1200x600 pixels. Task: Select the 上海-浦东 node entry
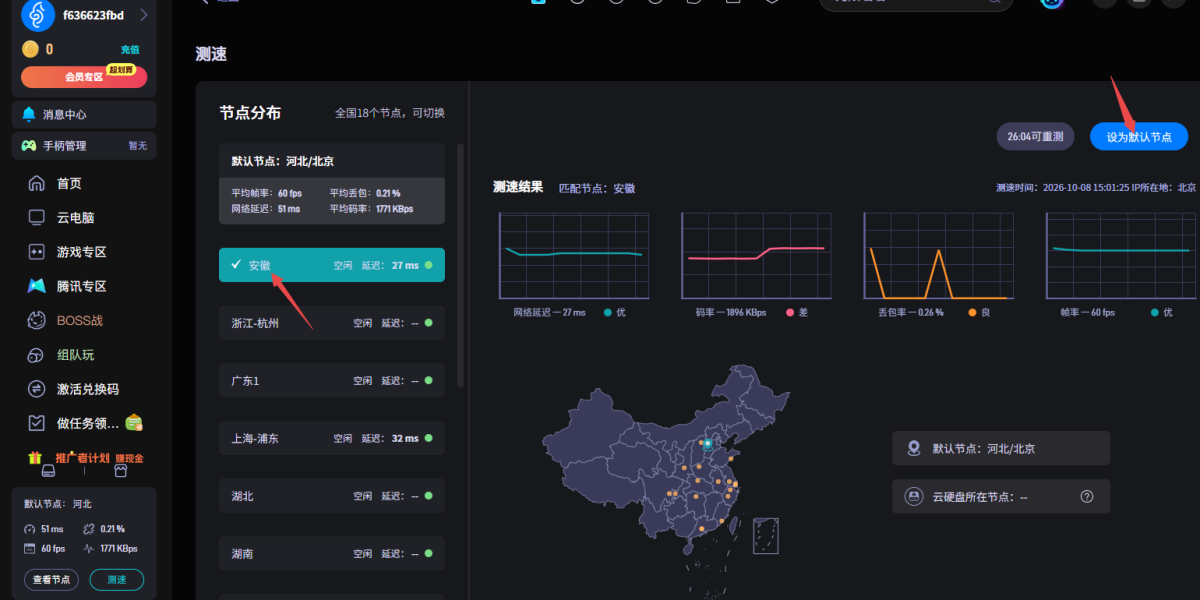(x=332, y=438)
